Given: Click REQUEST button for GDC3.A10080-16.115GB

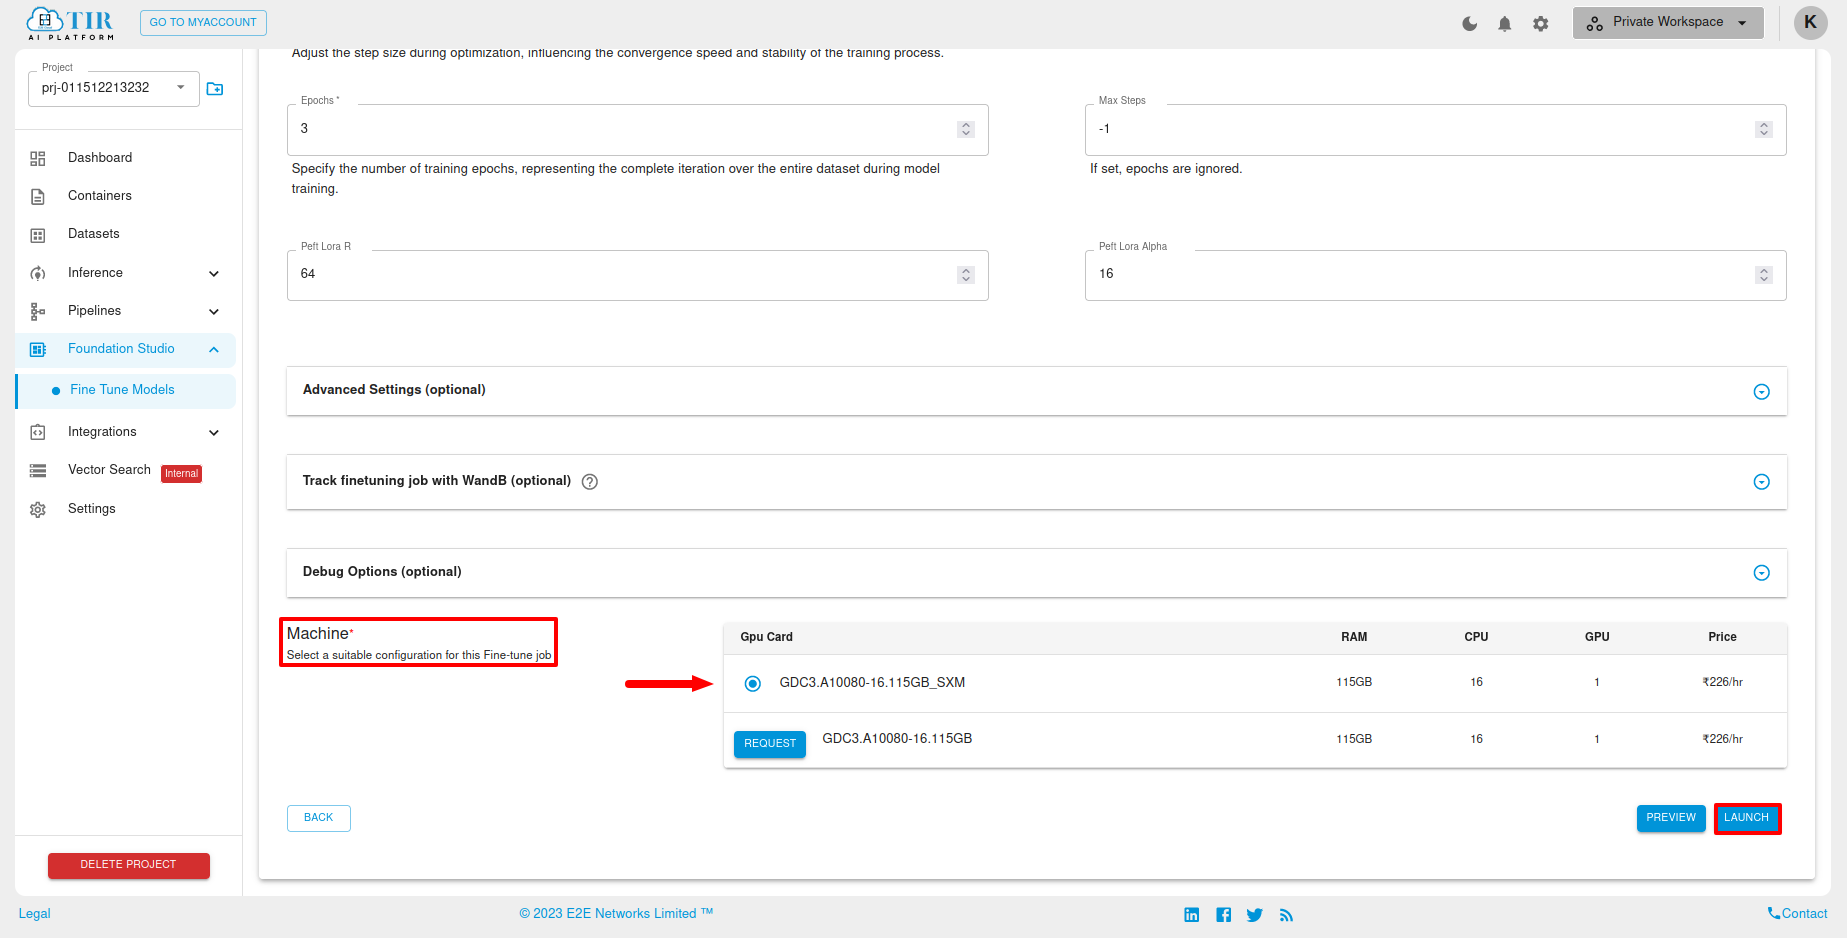Looking at the screenshot, I should 770,744.
